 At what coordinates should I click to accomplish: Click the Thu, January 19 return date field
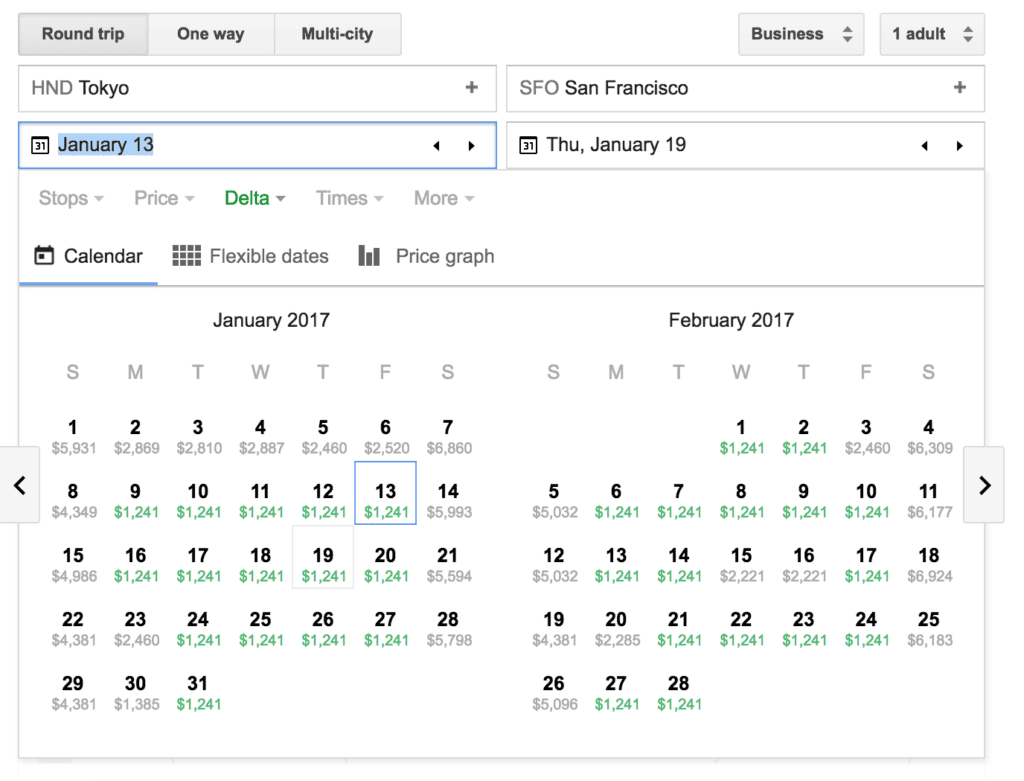745,145
